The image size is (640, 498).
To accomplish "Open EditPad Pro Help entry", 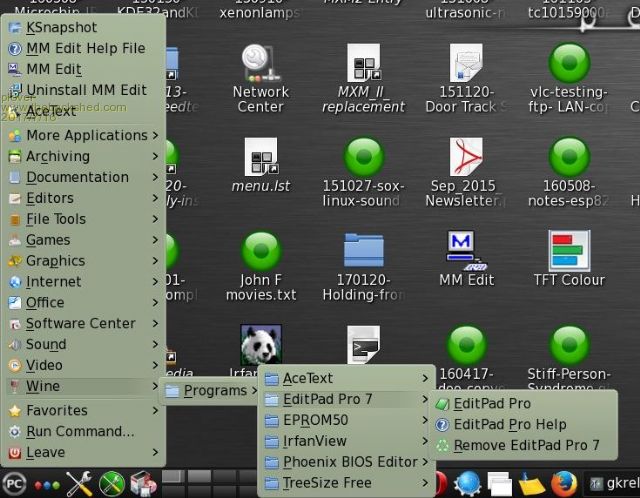I will (509, 424).
